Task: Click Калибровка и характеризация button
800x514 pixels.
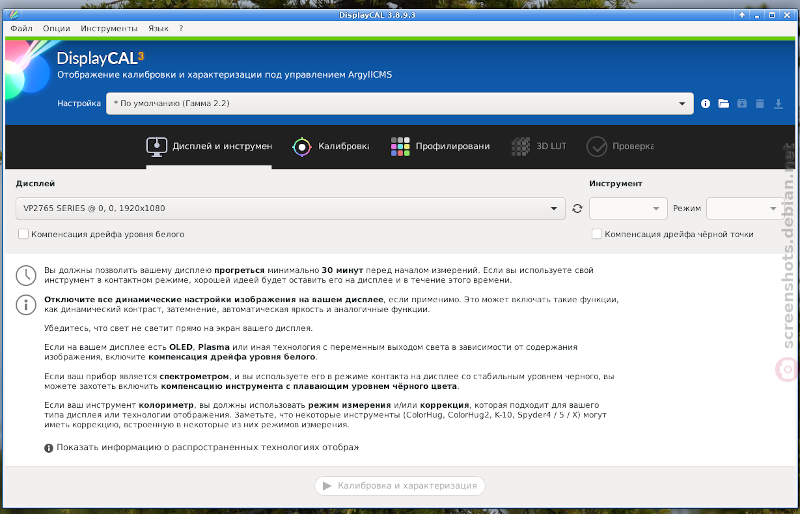Action: 400,485
